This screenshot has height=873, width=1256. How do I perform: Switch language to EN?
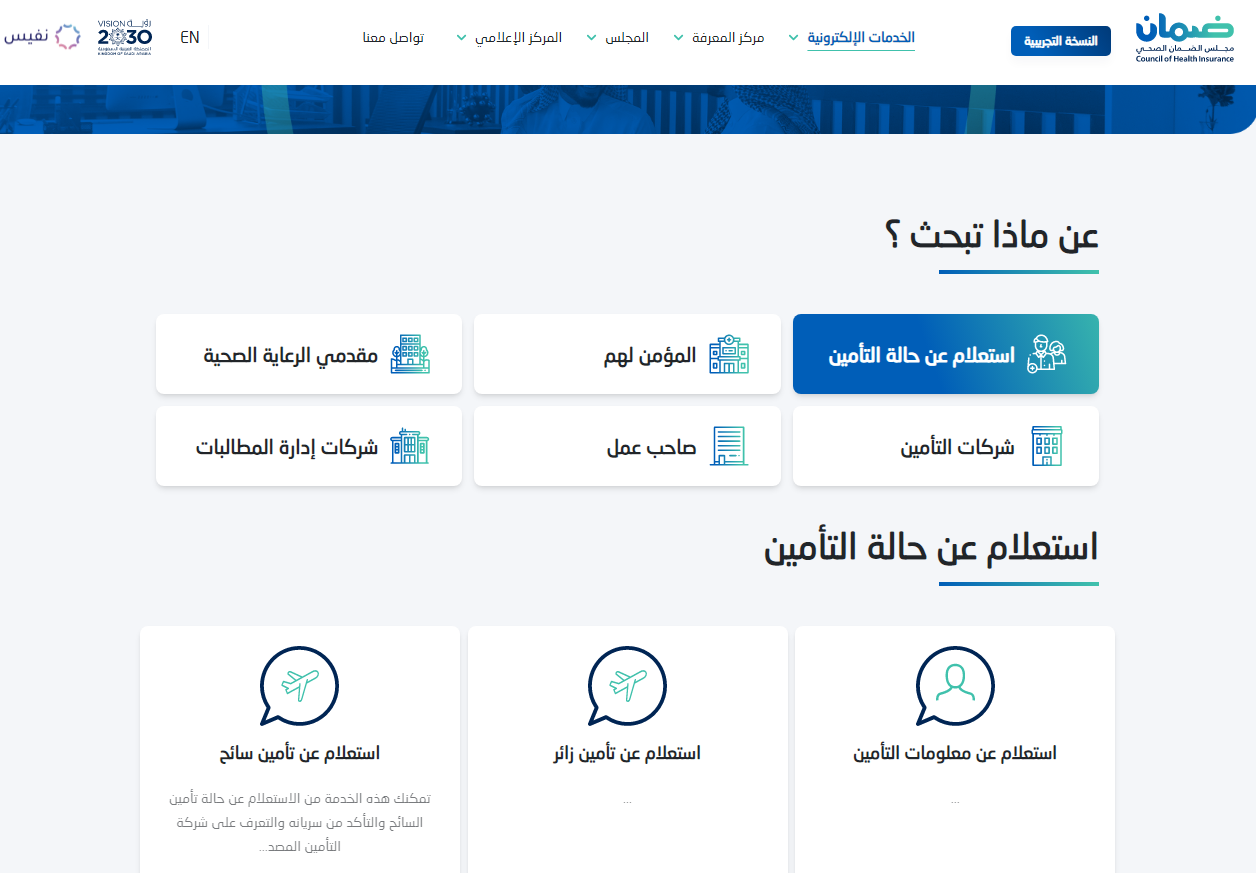190,37
